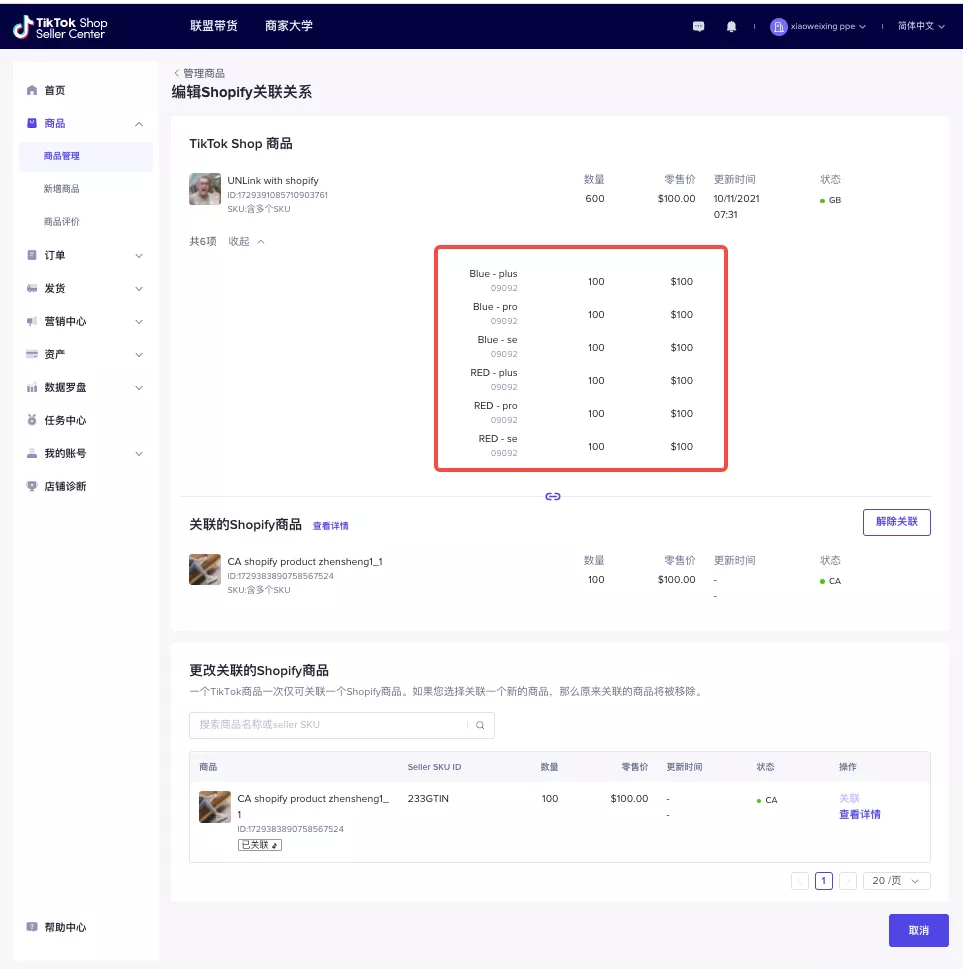Click the 已关联 tag in the table row
Screen dimensions: 963x969
260,845
